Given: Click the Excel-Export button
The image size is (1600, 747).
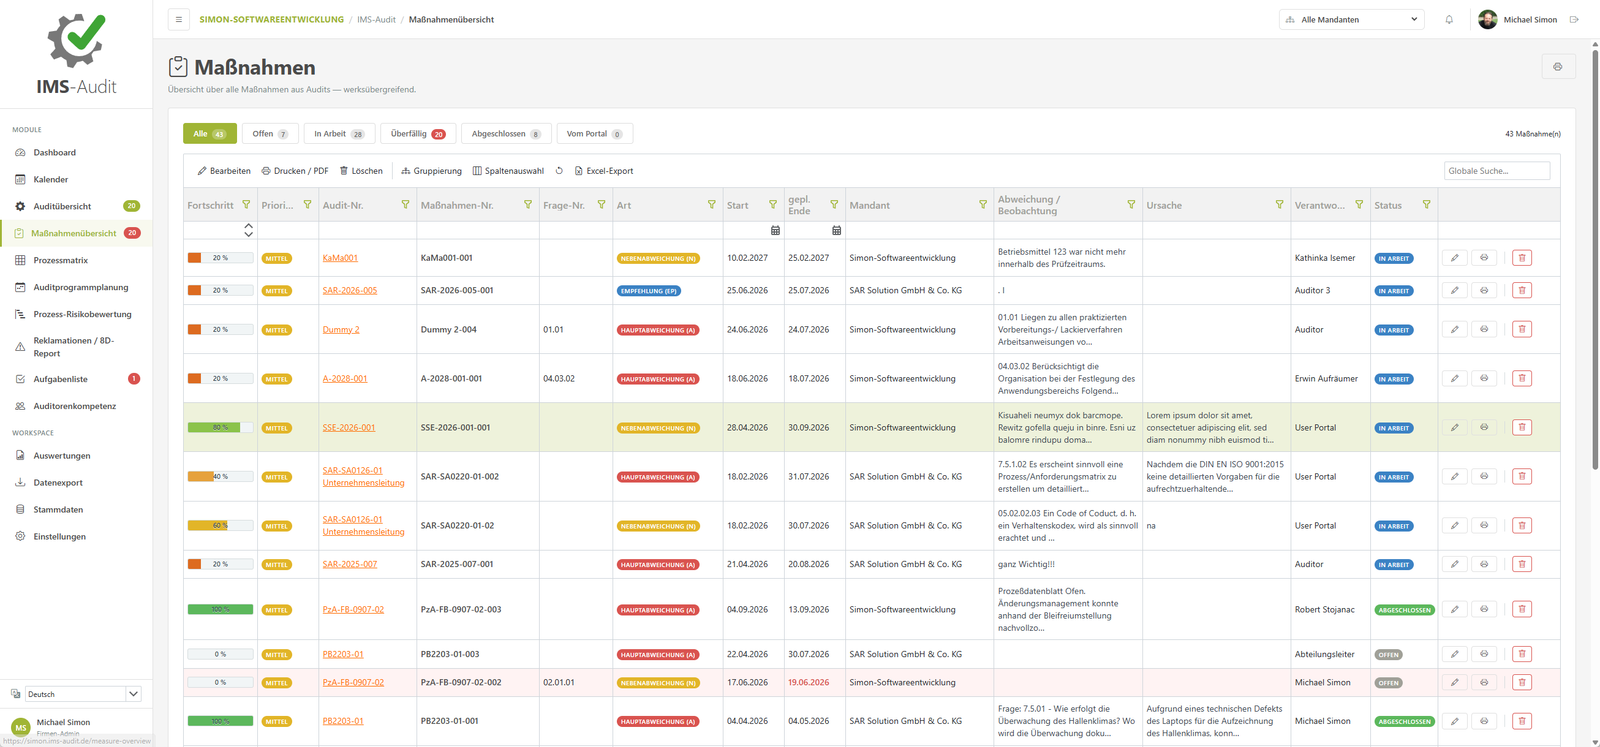Looking at the screenshot, I should point(603,171).
